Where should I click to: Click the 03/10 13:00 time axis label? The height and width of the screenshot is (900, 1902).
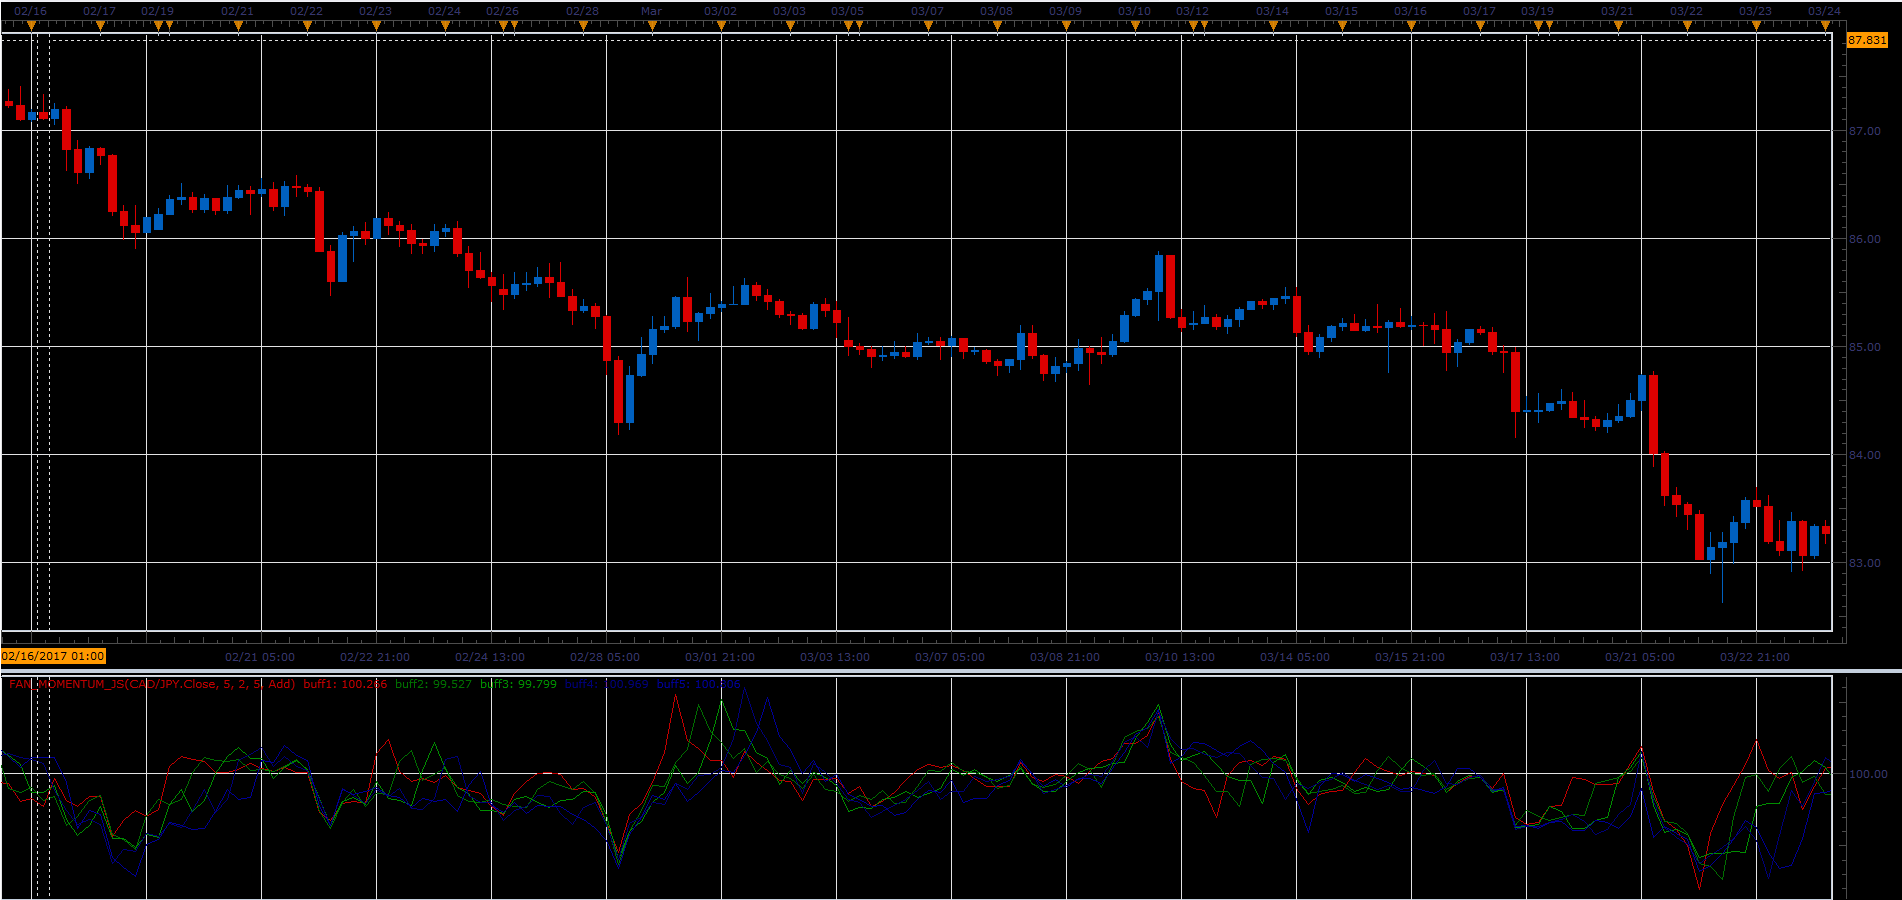pos(1180,657)
